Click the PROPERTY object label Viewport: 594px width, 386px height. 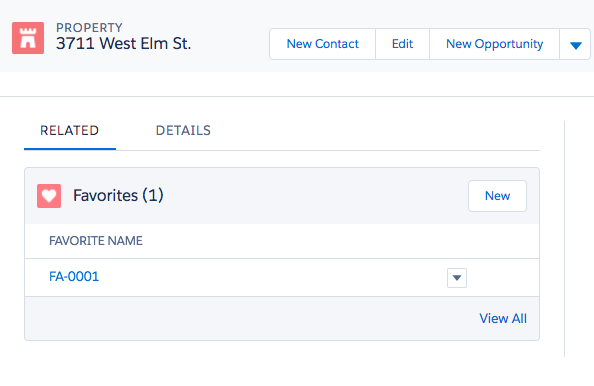[89, 28]
